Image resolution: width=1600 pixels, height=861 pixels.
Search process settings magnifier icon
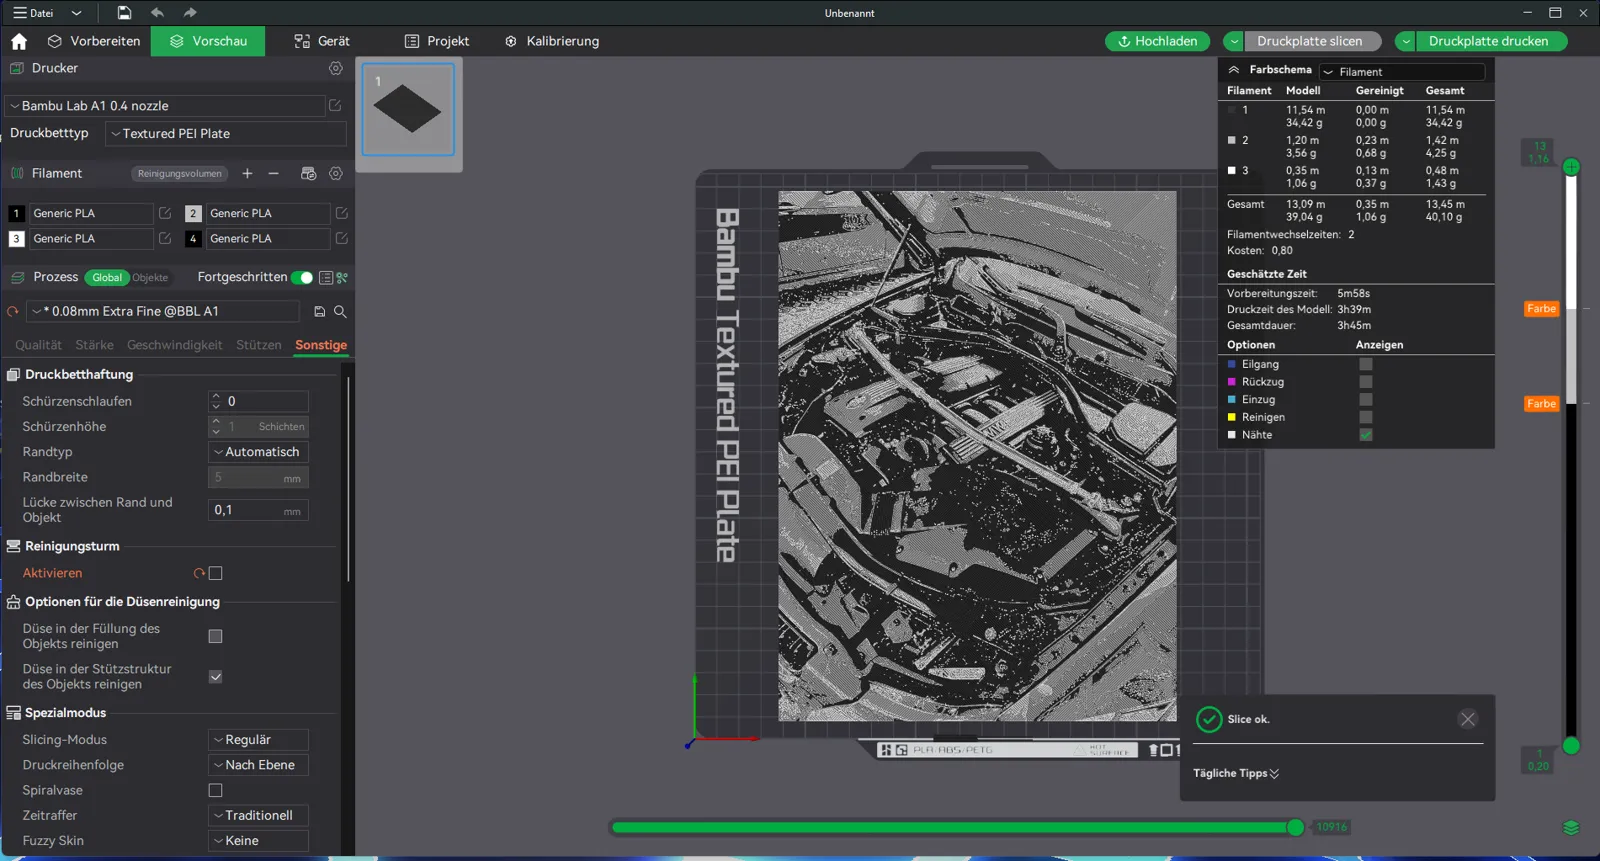point(340,312)
